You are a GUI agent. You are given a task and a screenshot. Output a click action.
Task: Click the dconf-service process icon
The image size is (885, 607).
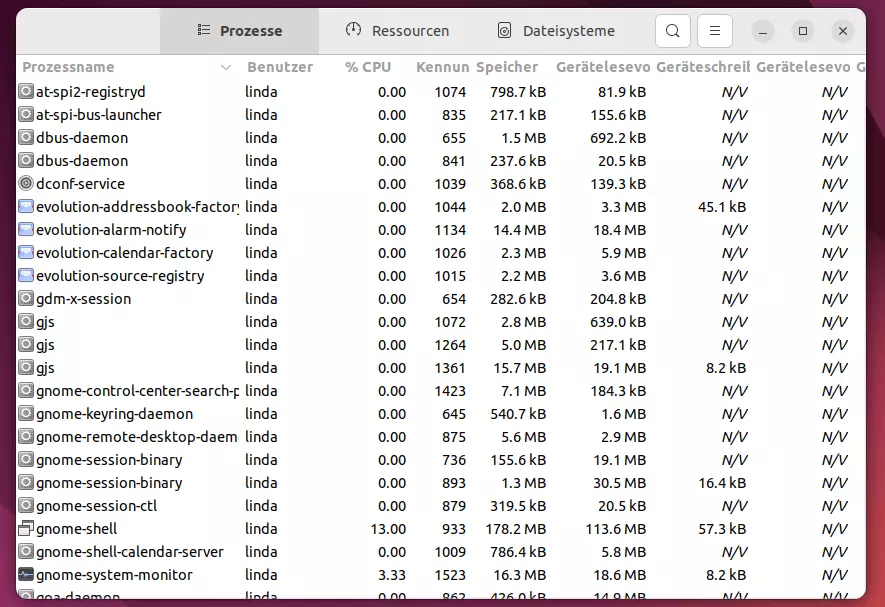pos(26,184)
